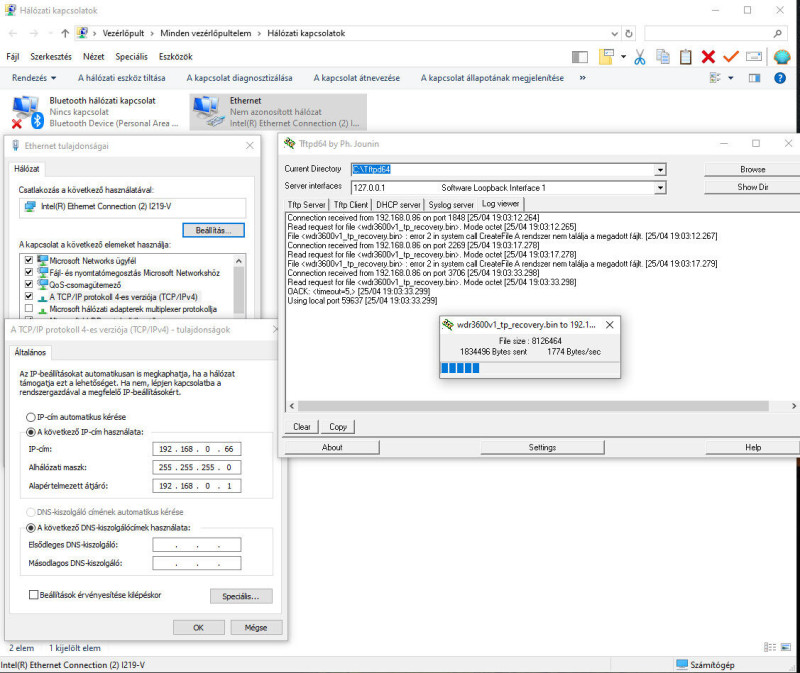Click the globe shell icon in toolbar
The image size is (800, 673).
(782, 57)
